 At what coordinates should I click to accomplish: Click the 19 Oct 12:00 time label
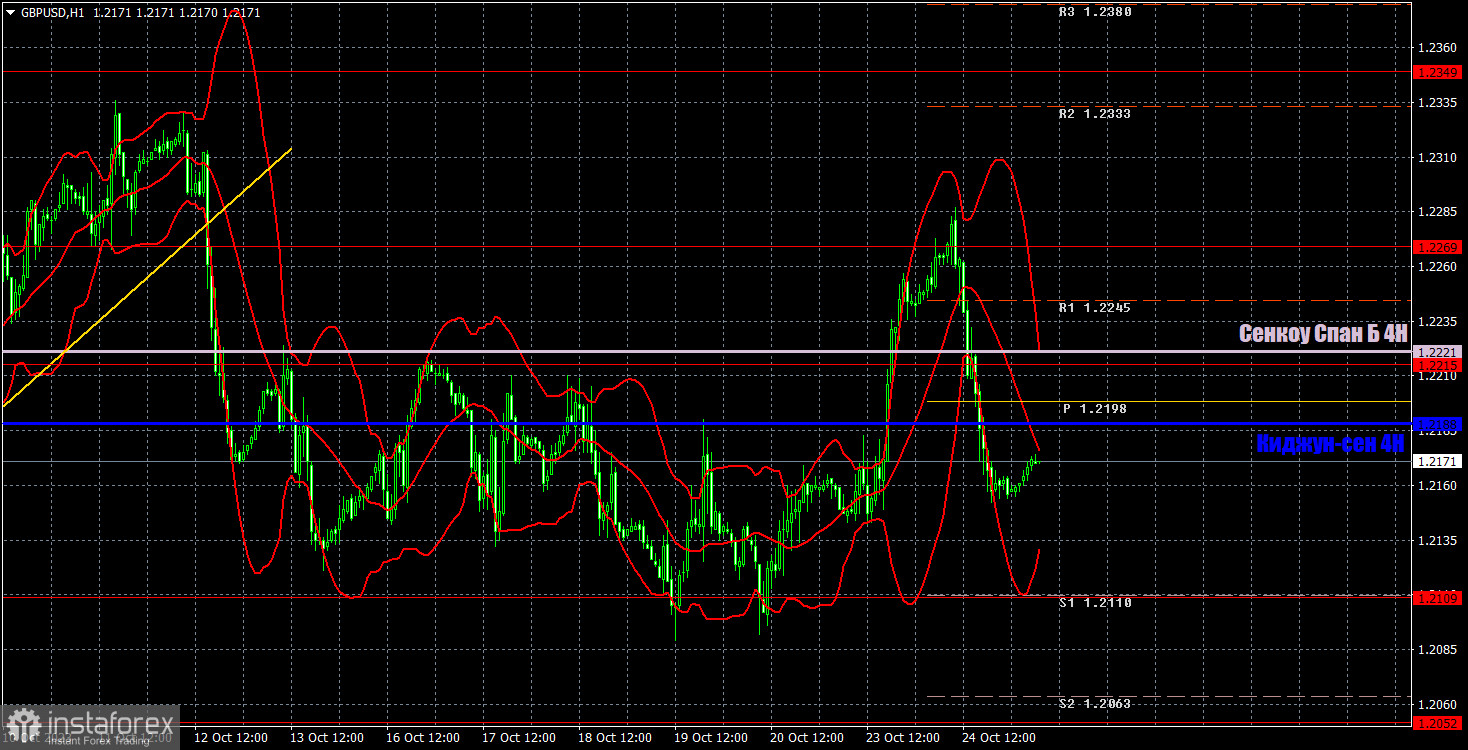coord(710,738)
